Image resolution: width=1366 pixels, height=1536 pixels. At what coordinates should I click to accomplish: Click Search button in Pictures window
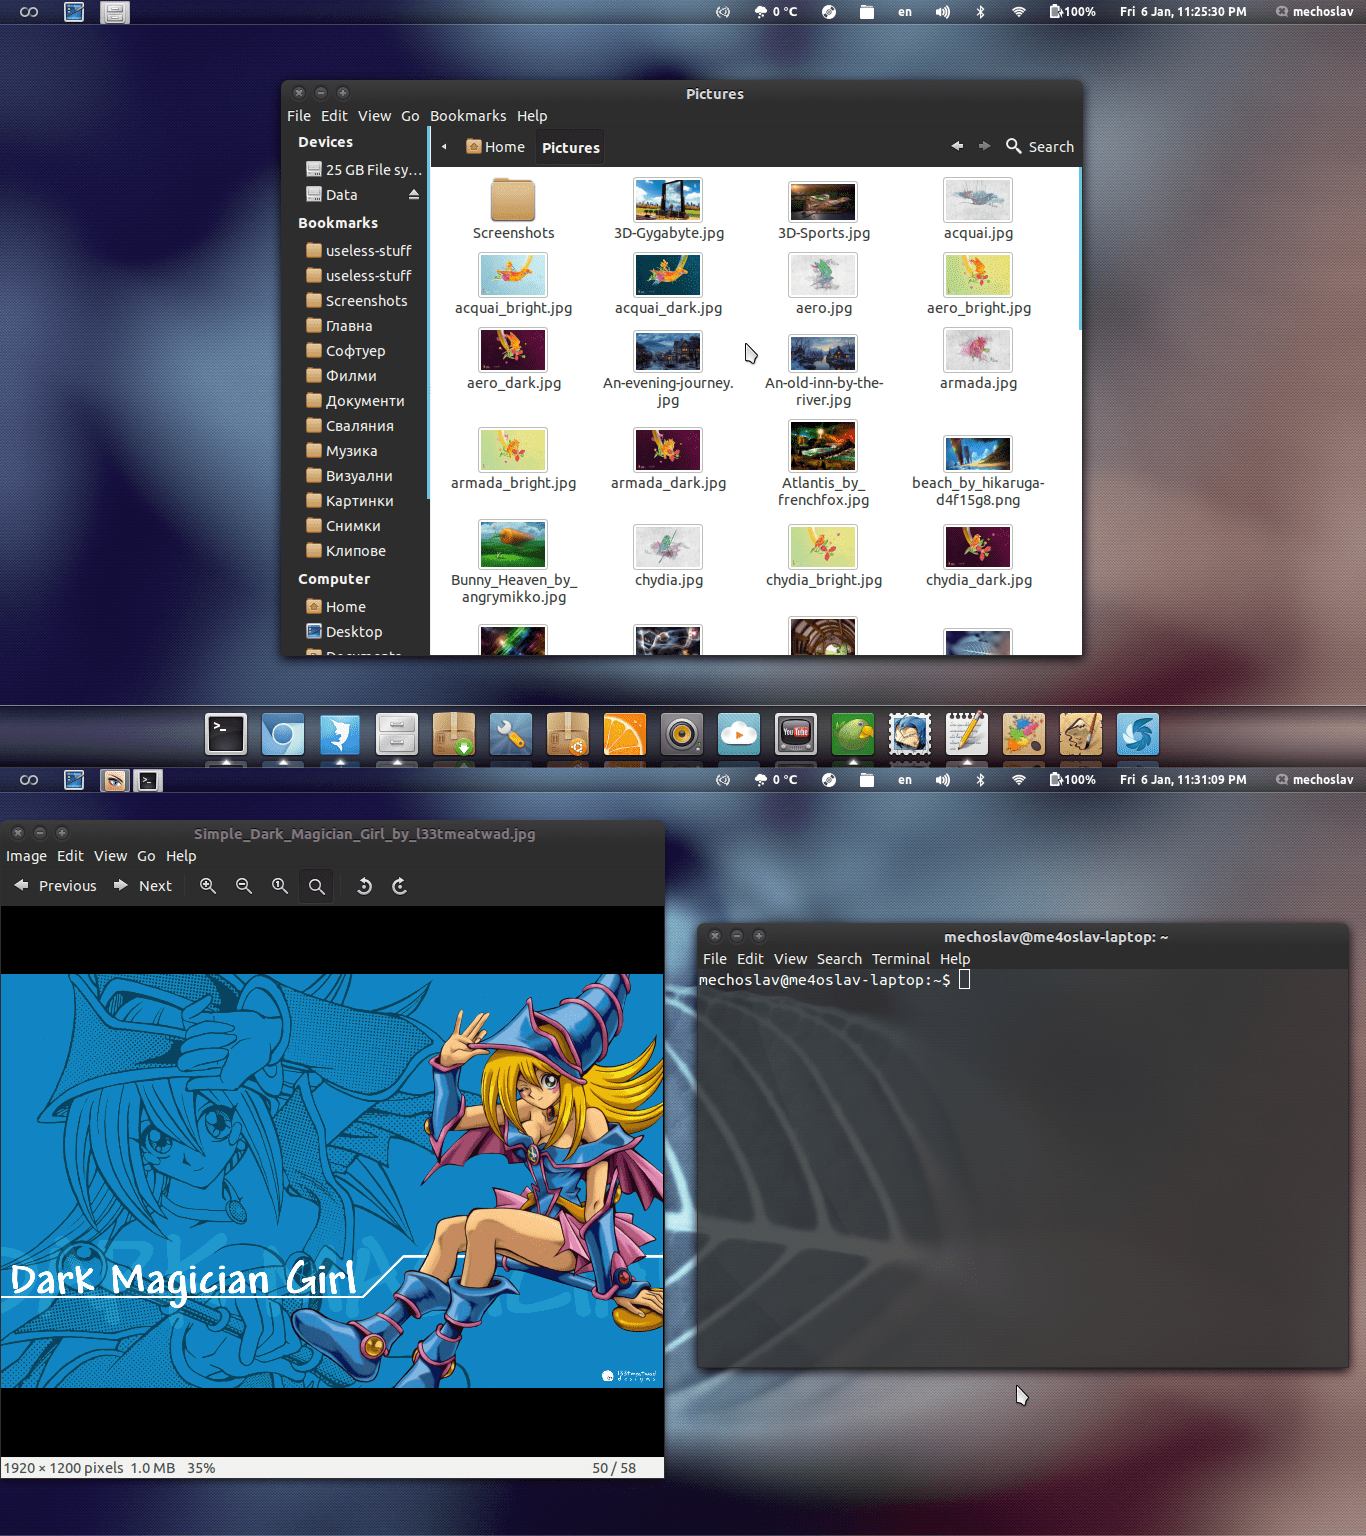(1040, 146)
